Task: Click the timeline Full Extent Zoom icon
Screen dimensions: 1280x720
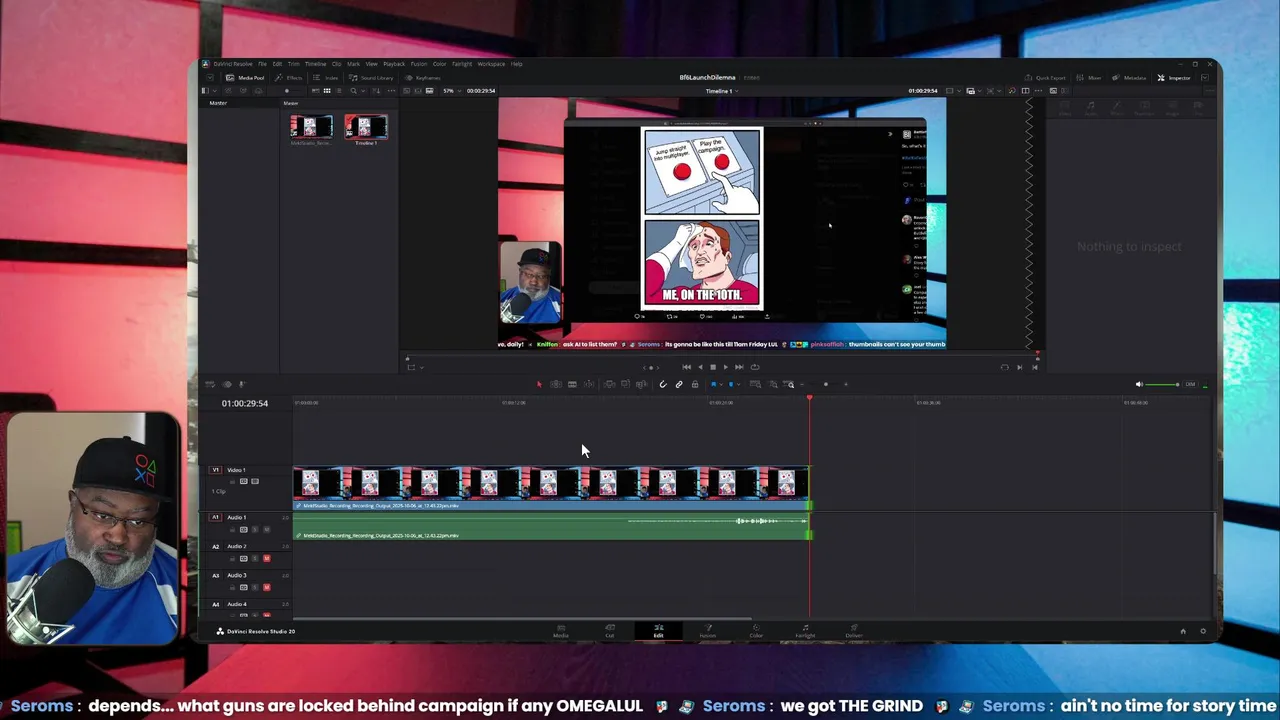Action: pyautogui.click(x=755, y=384)
